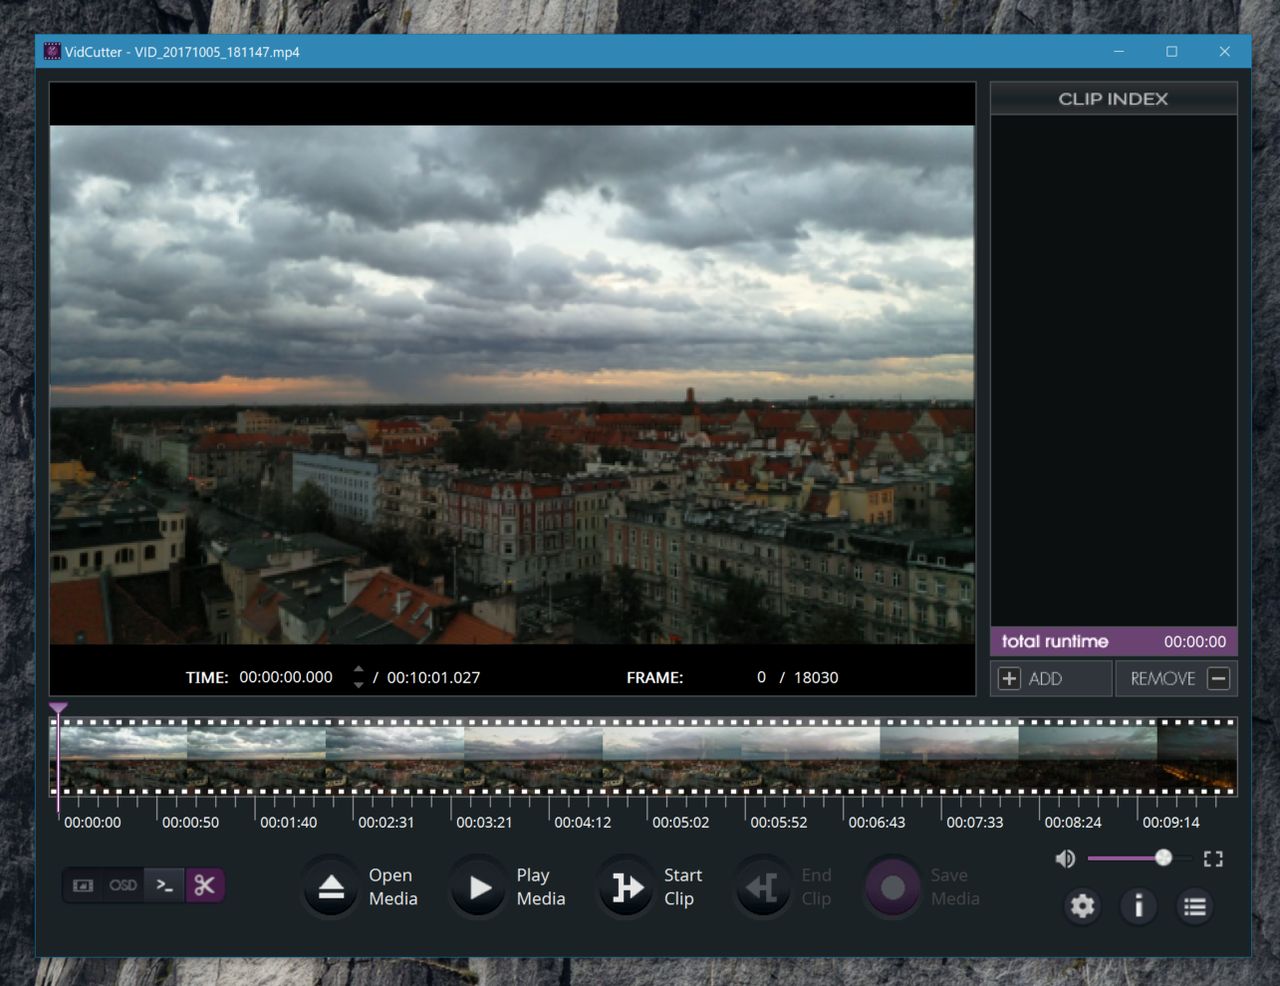Toggle the thumbnail timeline option
This screenshot has height=986, width=1280.
(83, 885)
